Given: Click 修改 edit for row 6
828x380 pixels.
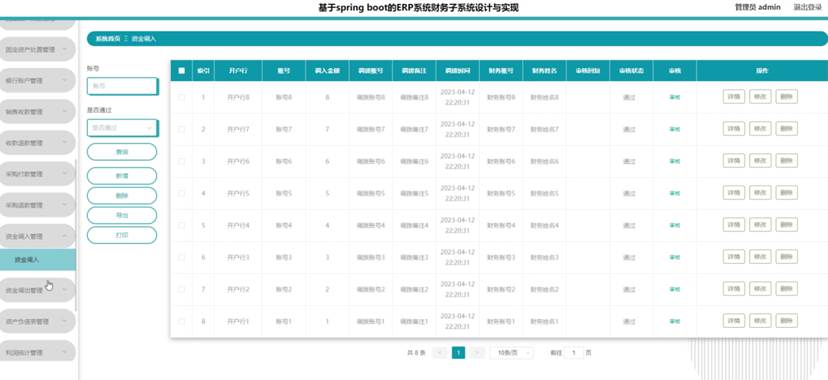Looking at the screenshot, I should coord(760,256).
